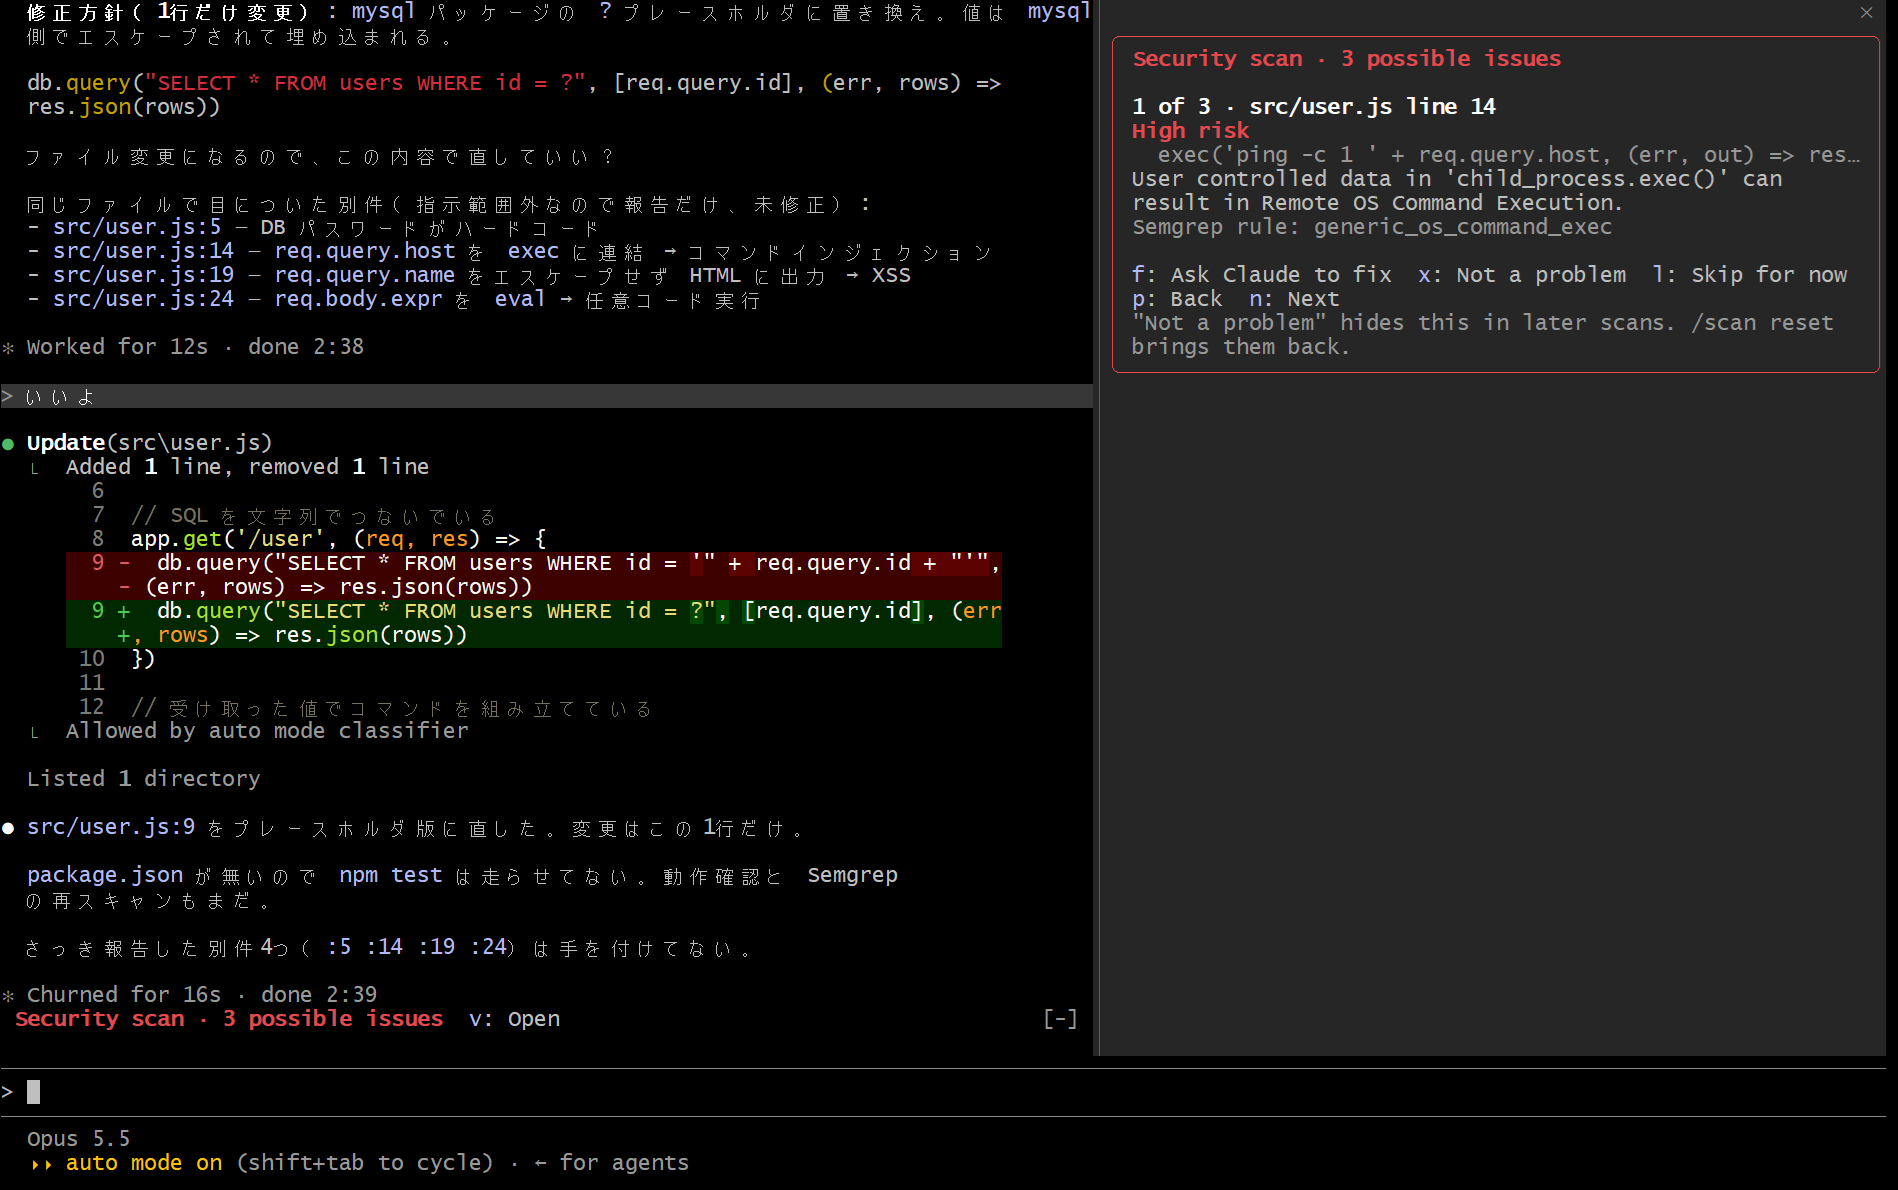This screenshot has width=1898, height=1190.
Task: Click 'Added 1 line, removed 1 line' summary
Action: tap(247, 467)
